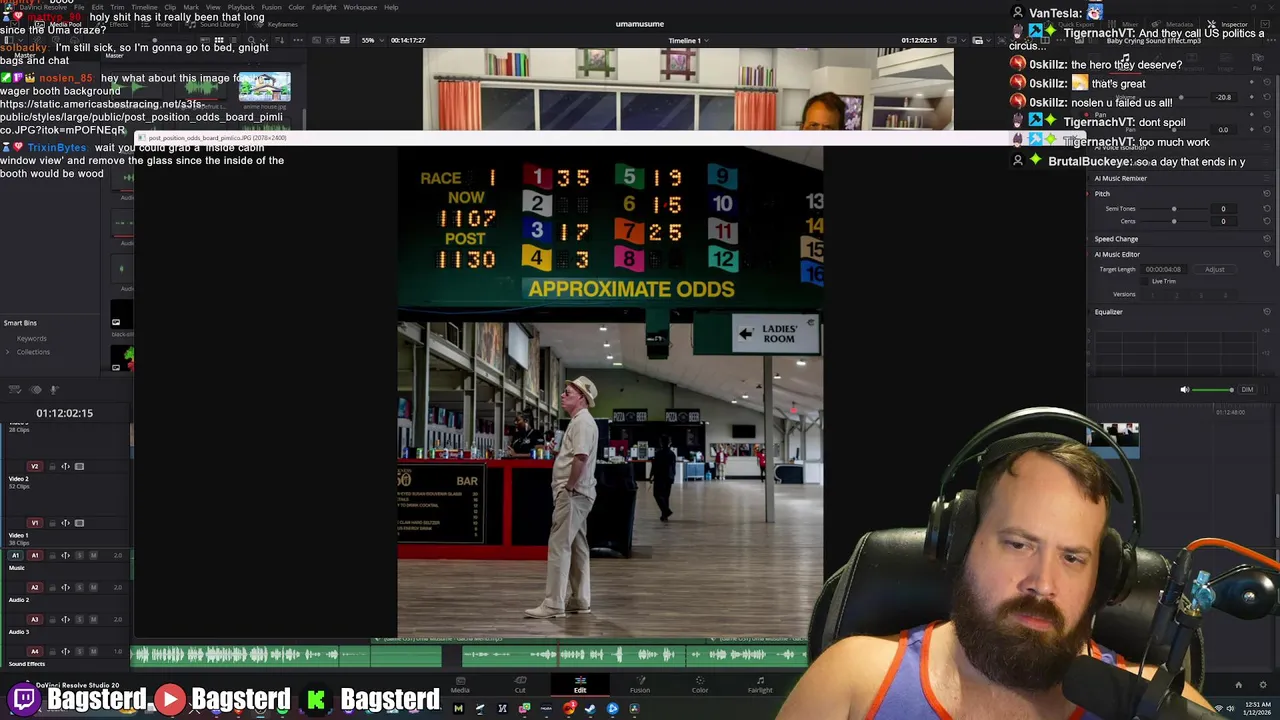Toggle auto track selector on Video 1

point(65,523)
